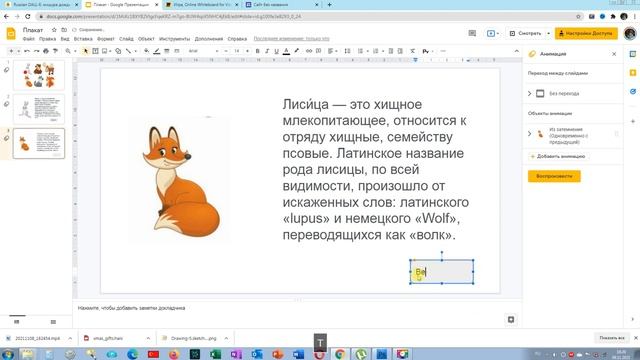Open the highlight color marker tool

pyautogui.click(x=296, y=51)
